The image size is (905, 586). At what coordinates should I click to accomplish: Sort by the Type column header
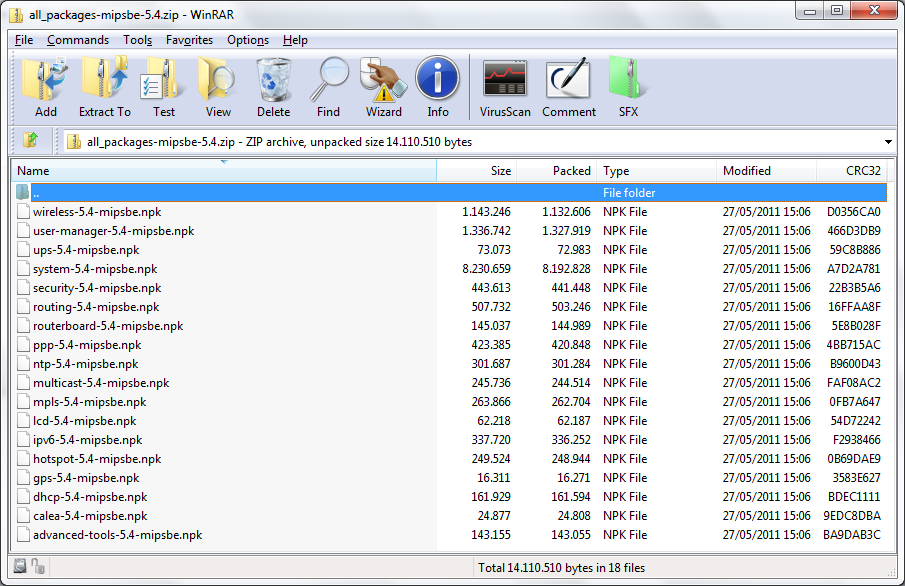pyautogui.click(x=656, y=171)
